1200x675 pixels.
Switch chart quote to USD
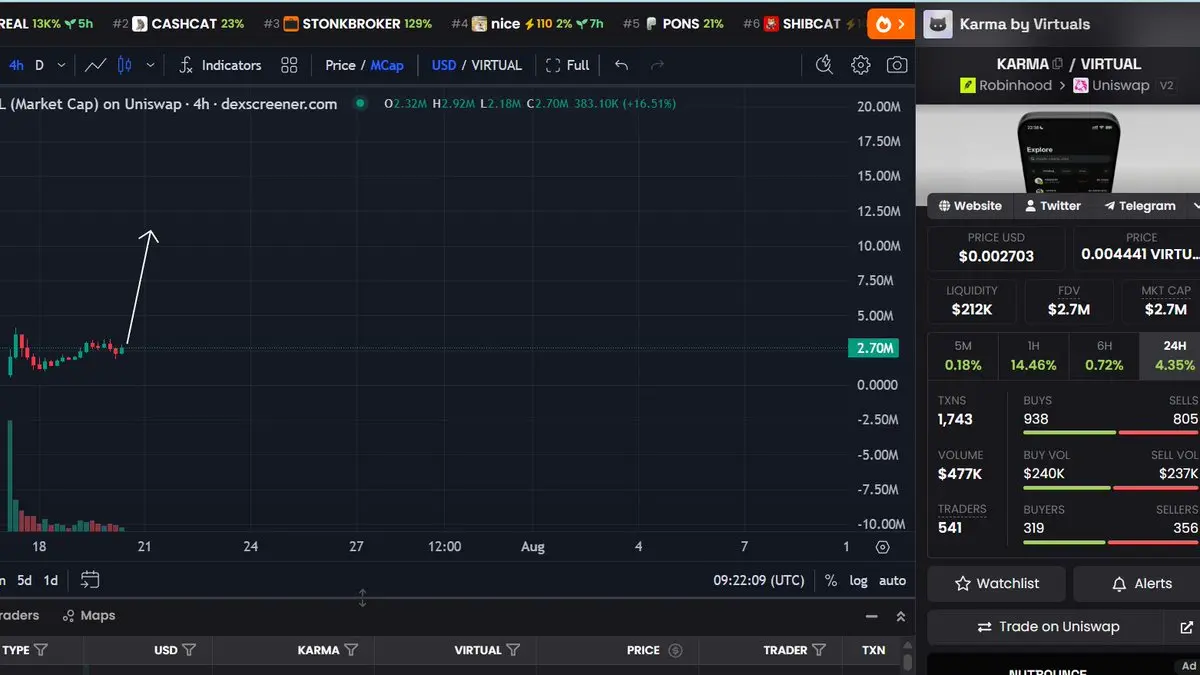[444, 65]
